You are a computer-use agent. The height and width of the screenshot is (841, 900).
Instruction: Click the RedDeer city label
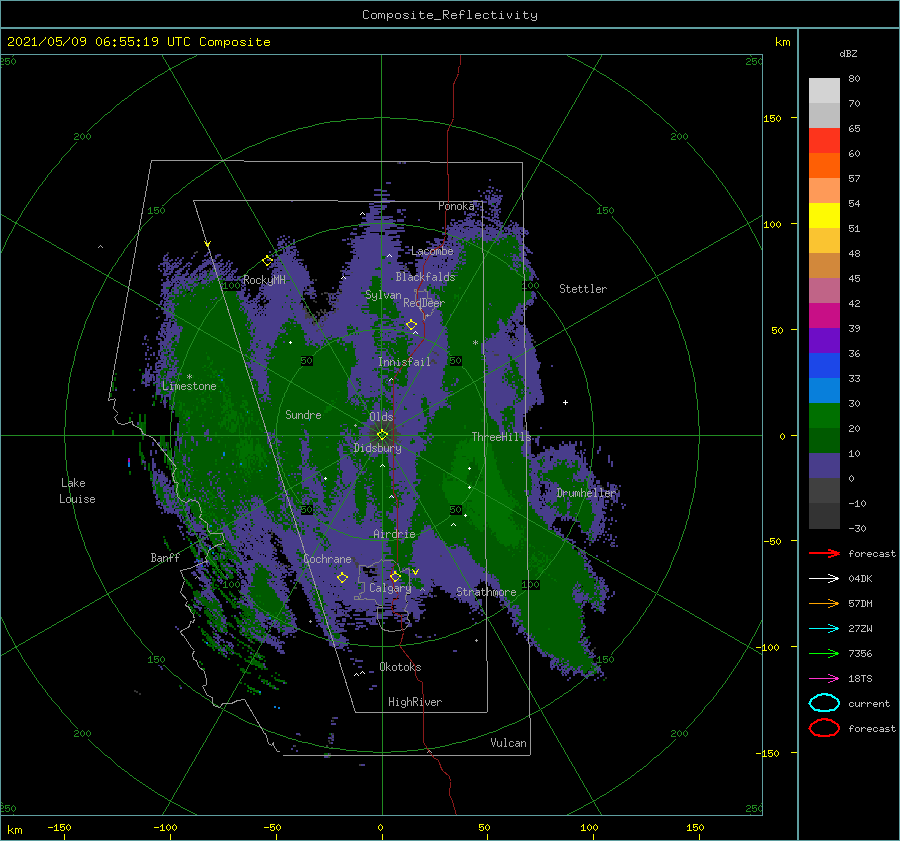pos(424,303)
